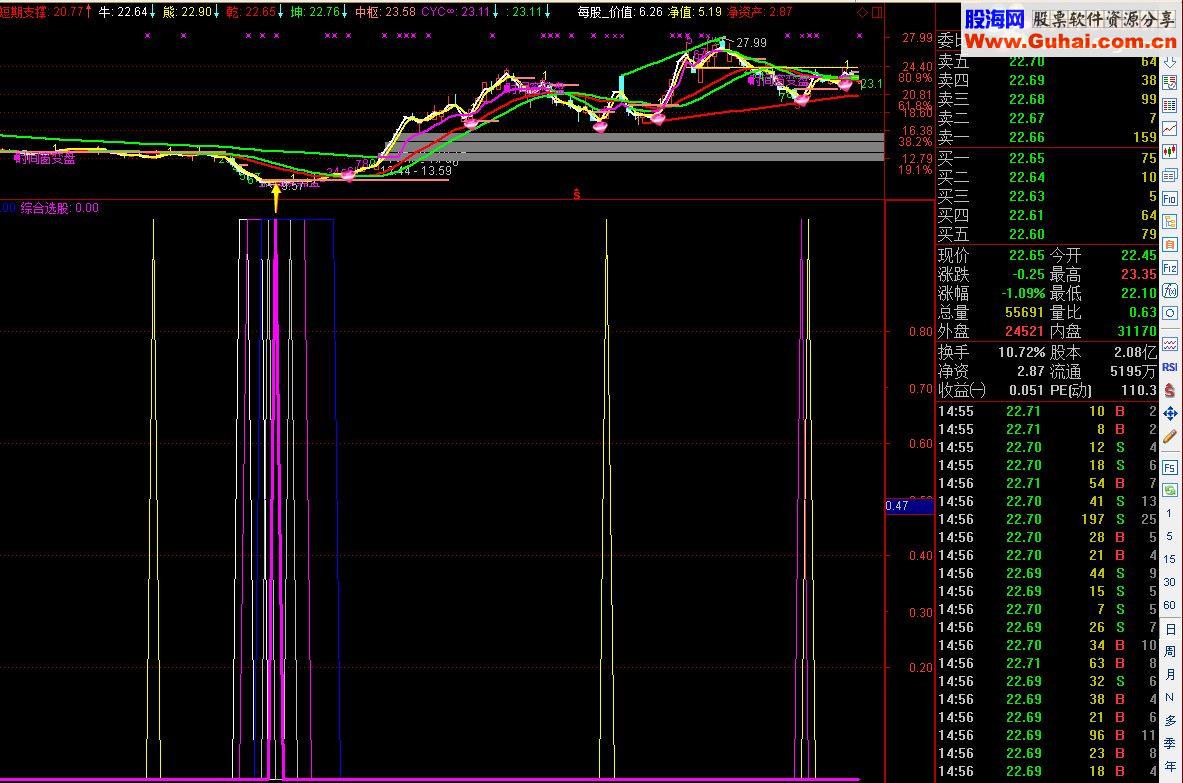This screenshot has width=1183, height=783.
Task: Click the blue four-way move arrows icon
Action: (1169, 413)
